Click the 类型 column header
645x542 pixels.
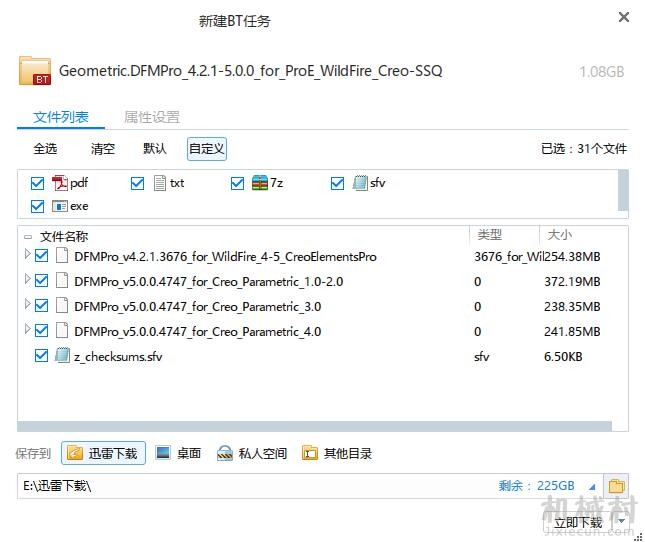490,235
